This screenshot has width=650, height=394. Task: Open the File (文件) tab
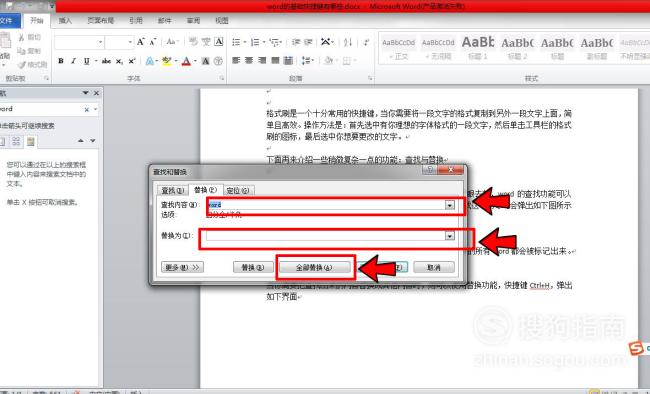[8, 20]
